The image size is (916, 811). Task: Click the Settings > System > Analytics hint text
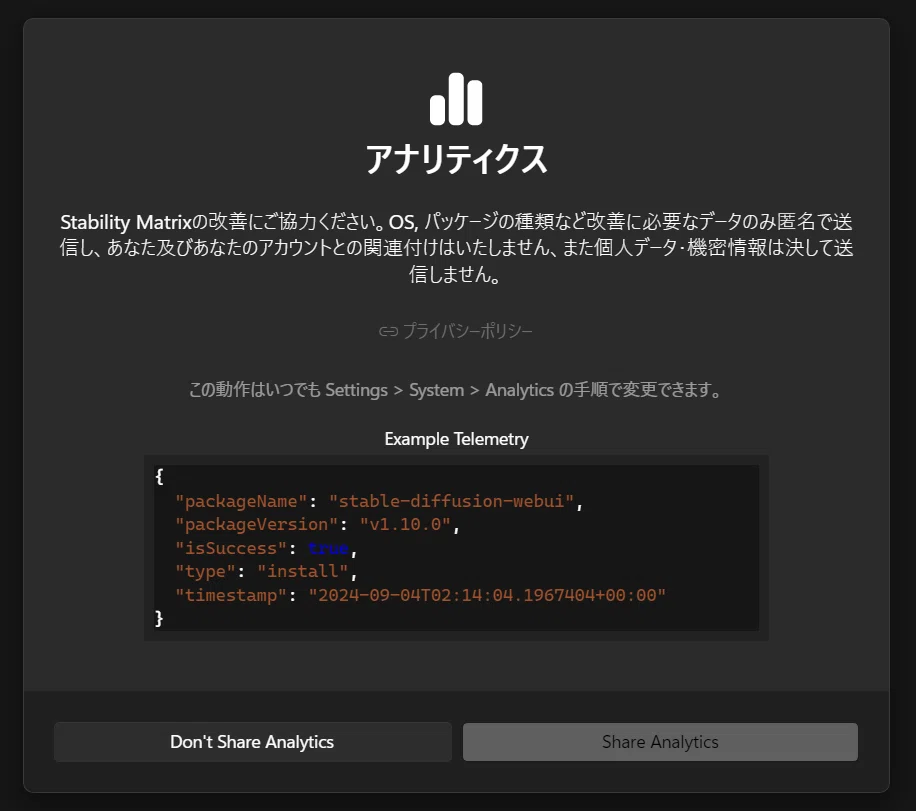[456, 390]
